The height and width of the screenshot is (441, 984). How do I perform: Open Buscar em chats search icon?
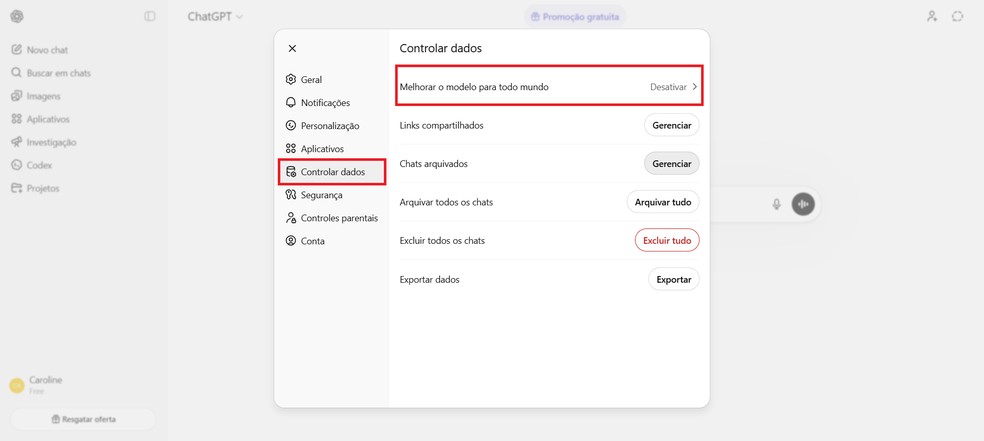pyautogui.click(x=17, y=73)
